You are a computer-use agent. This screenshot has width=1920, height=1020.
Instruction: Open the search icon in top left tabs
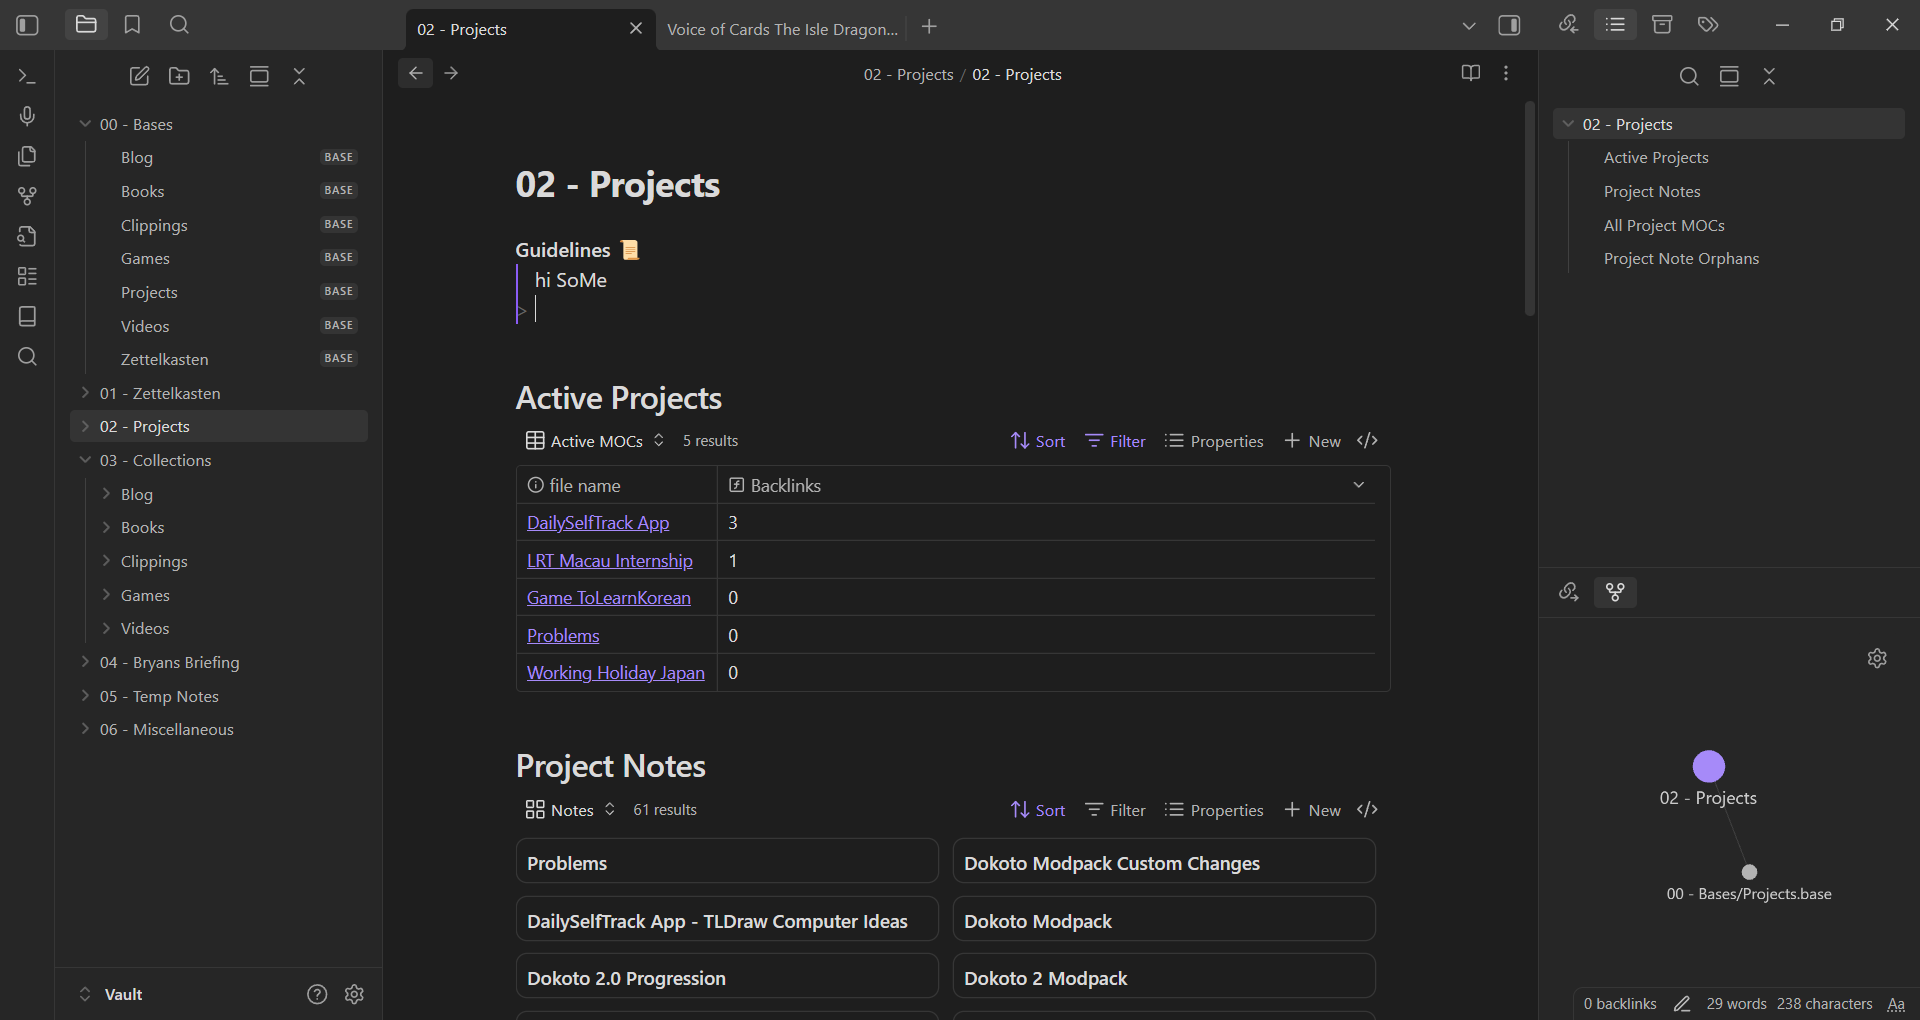point(179,25)
